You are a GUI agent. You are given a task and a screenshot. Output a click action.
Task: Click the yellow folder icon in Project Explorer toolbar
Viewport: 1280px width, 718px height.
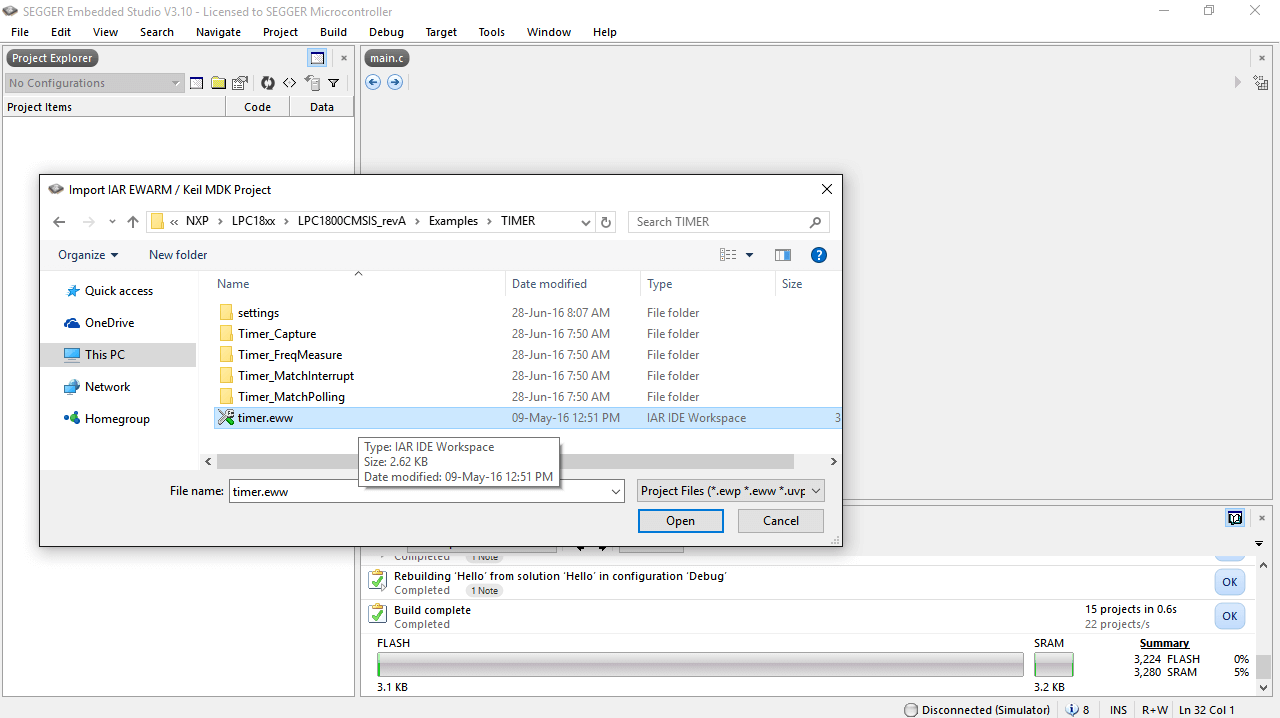[218, 83]
